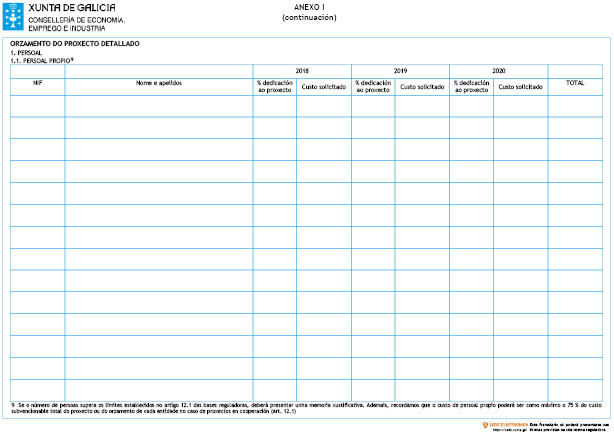Click TOTAL input cell directly below TOTAL header
614x433 pixels.
(575, 106)
